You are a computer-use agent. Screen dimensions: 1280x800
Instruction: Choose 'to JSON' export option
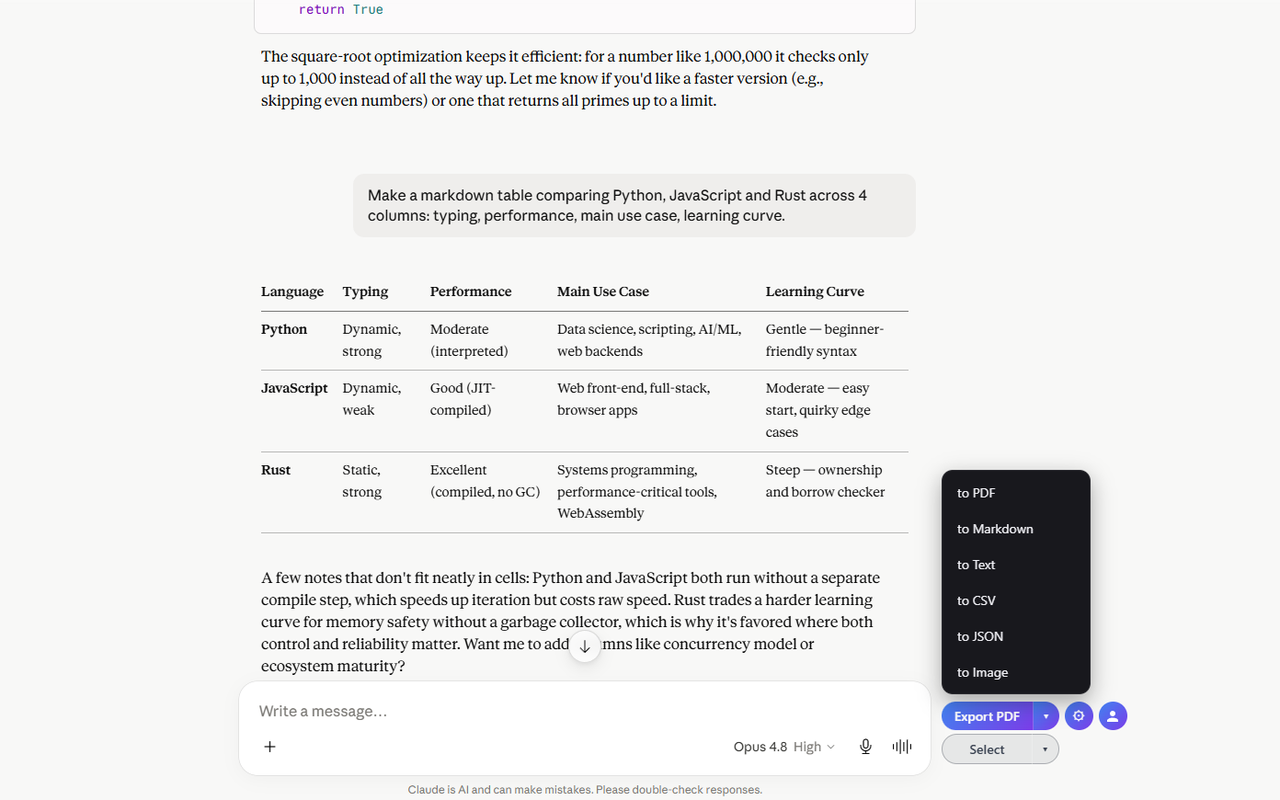click(1016, 637)
